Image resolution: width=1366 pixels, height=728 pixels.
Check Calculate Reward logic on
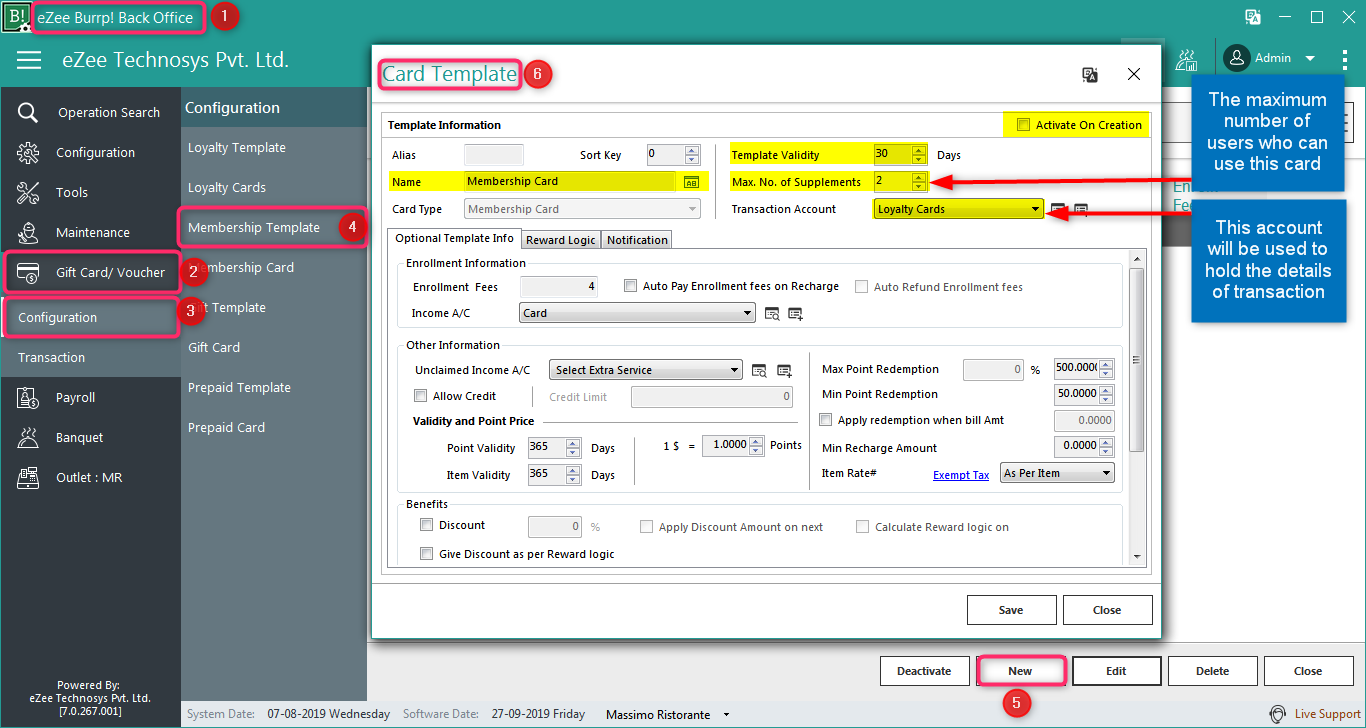[862, 527]
